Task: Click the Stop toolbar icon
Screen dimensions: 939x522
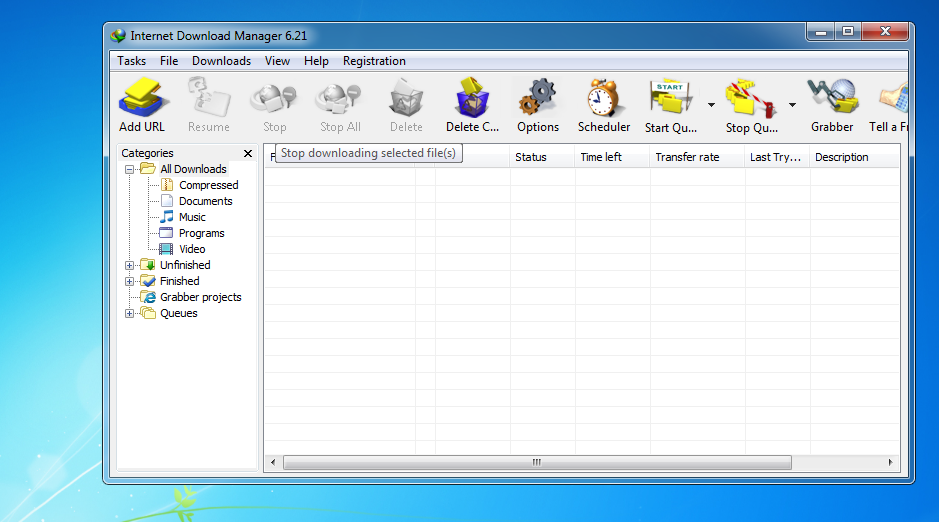Action: click(x=274, y=99)
